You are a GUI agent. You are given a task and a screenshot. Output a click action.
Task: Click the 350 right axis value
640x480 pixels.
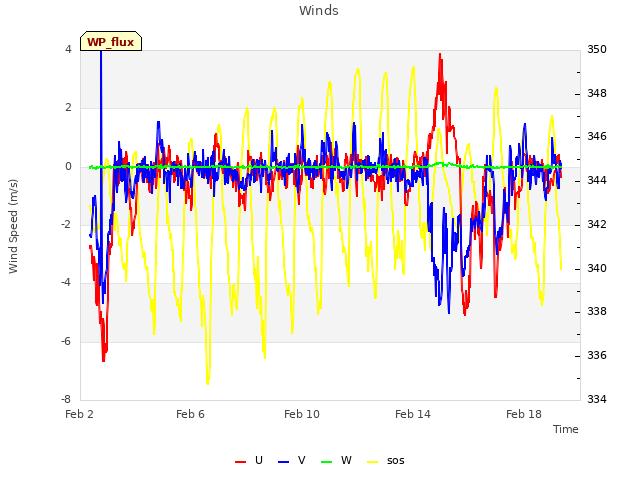(x=597, y=49)
